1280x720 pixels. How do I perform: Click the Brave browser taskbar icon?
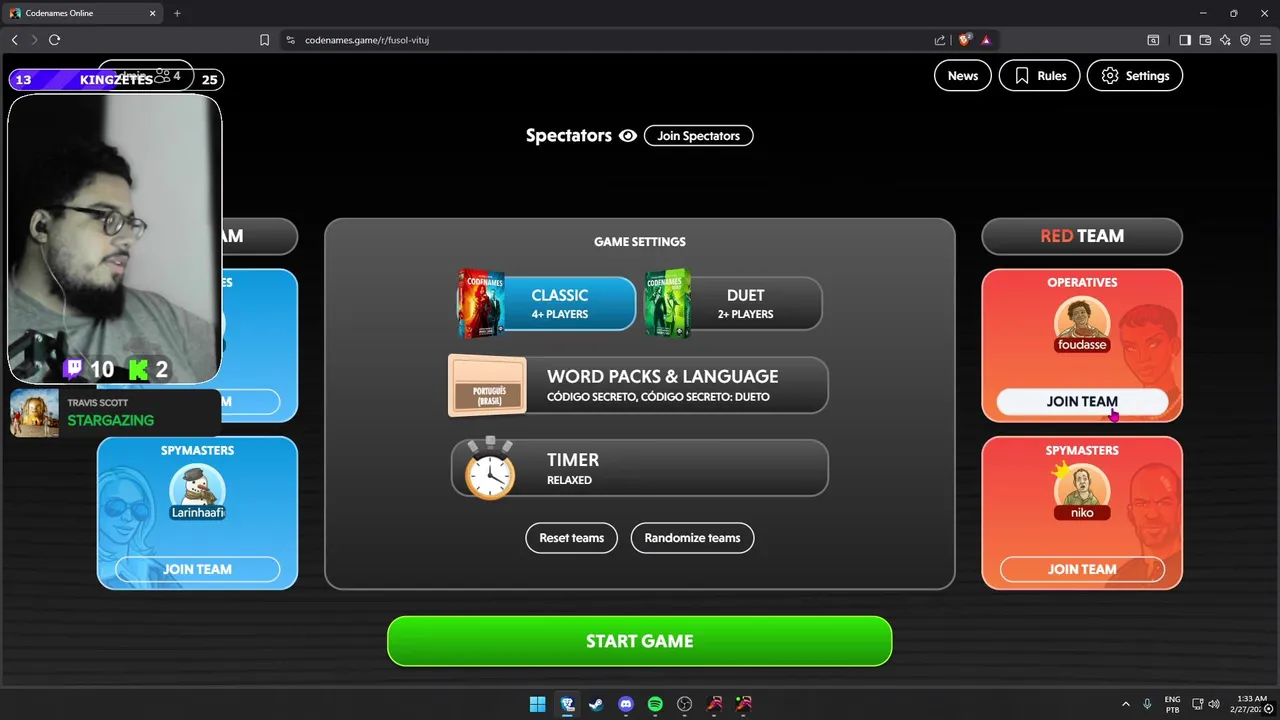(x=567, y=704)
